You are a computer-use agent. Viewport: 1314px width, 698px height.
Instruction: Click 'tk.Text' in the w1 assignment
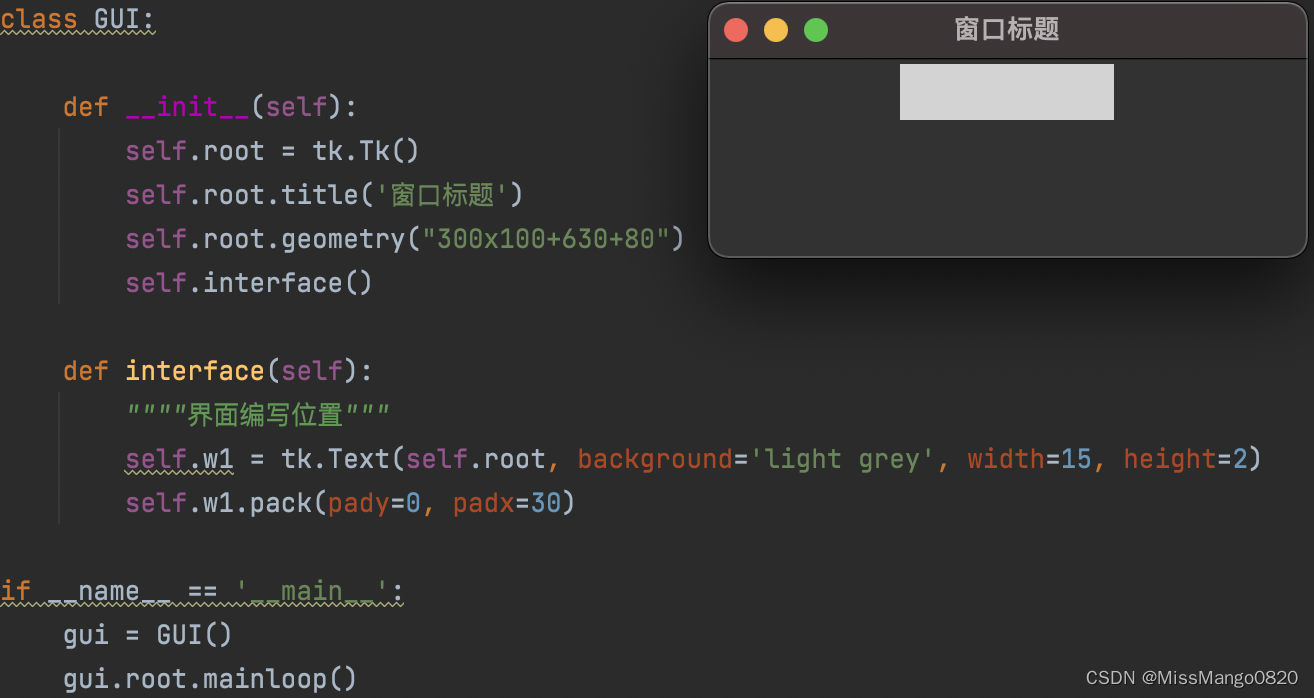[335, 459]
